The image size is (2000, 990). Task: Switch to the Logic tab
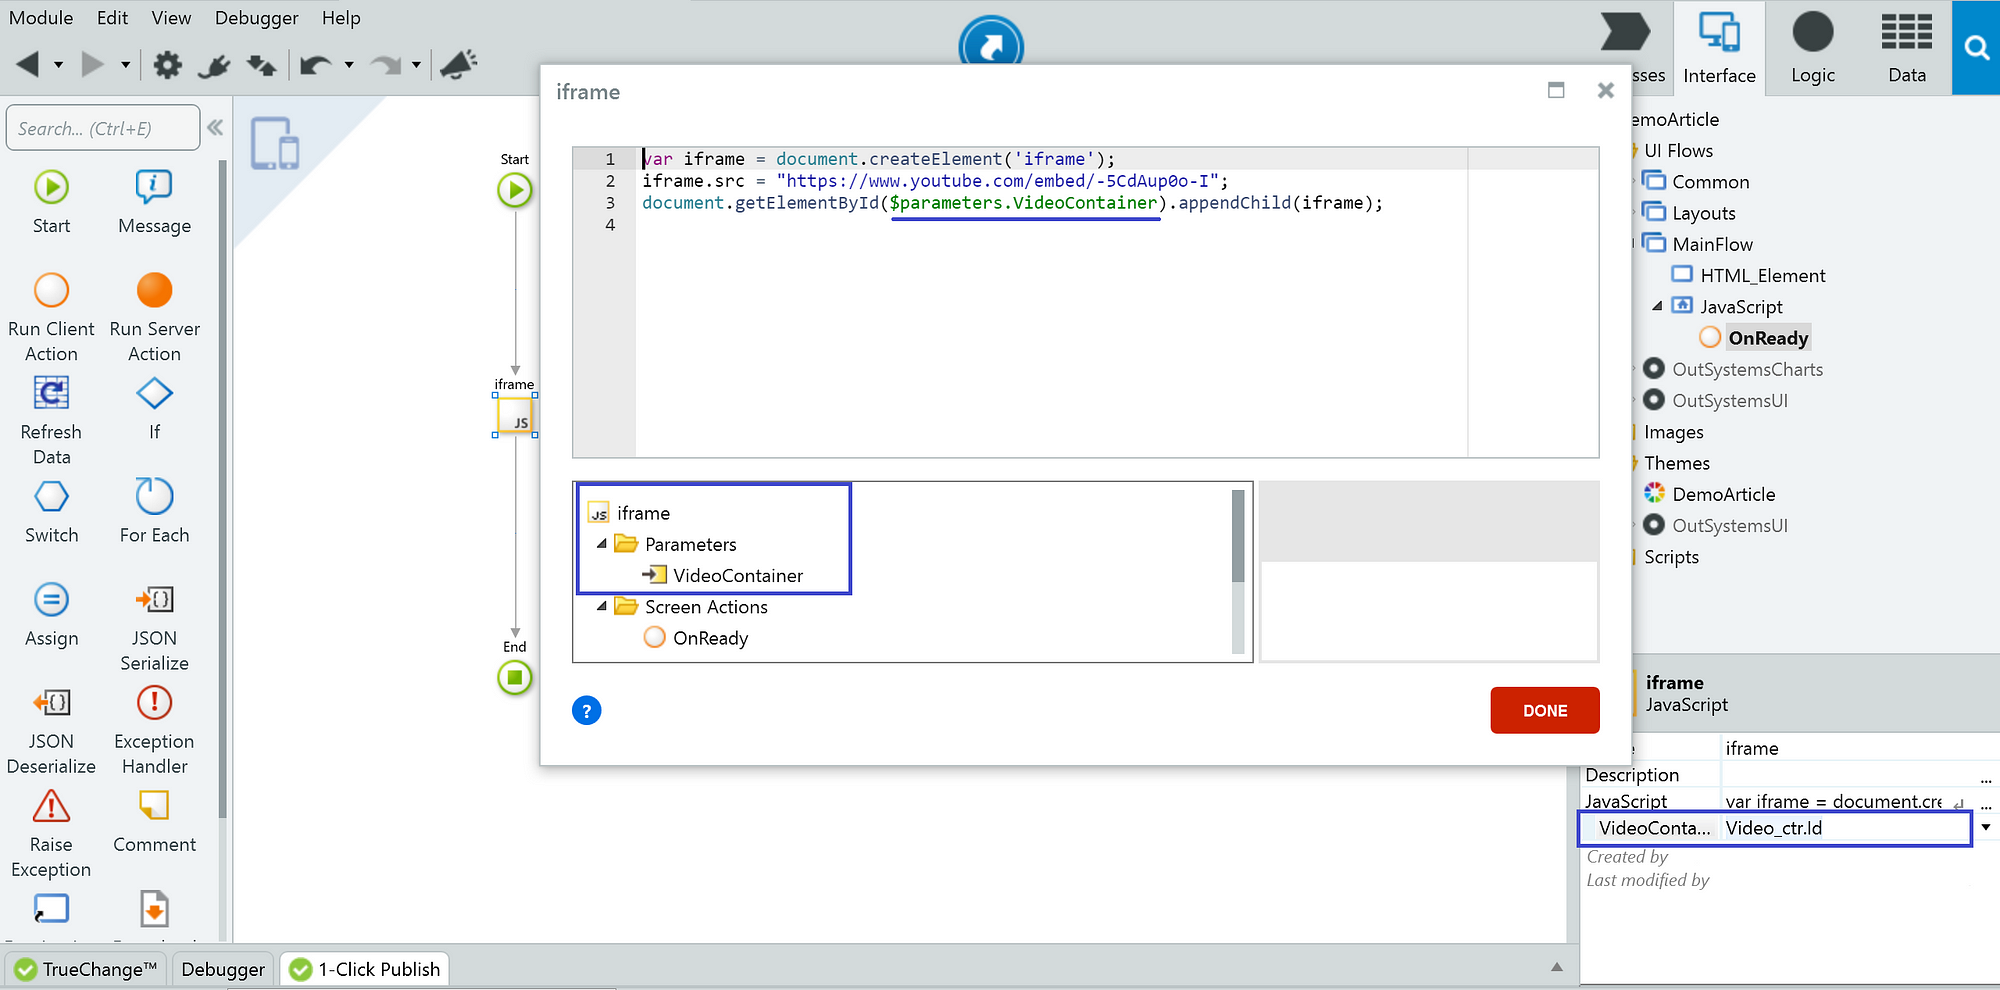[x=1813, y=48]
